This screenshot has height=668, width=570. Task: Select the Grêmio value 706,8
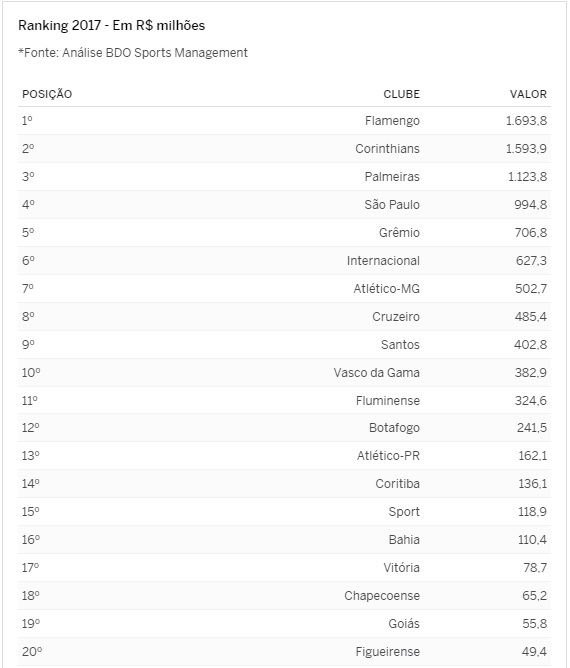pos(531,233)
